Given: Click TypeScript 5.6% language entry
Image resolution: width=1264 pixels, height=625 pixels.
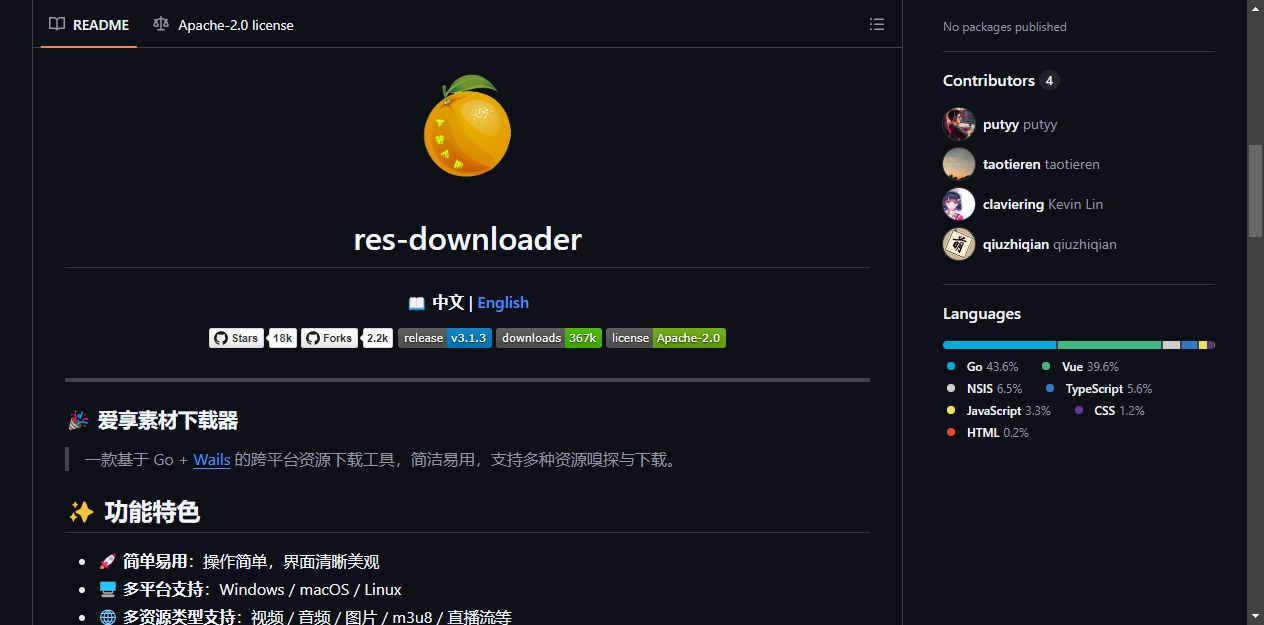Looking at the screenshot, I should pyautogui.click(x=1099, y=389).
